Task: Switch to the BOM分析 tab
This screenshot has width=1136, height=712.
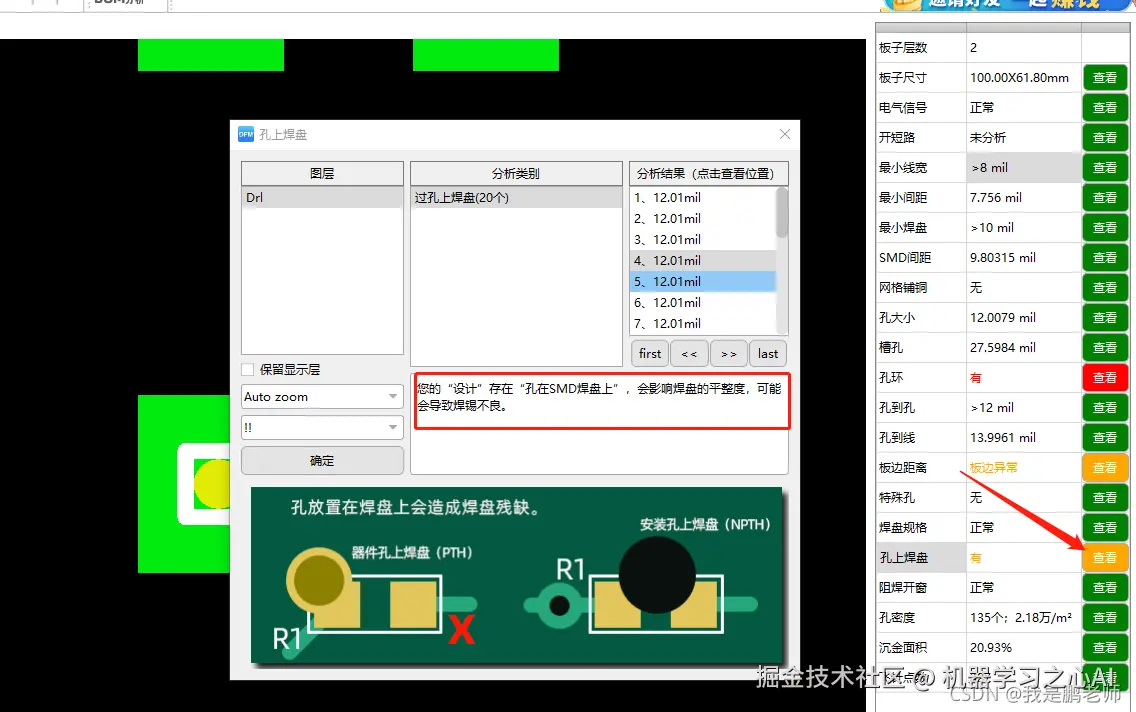Action: click(x=123, y=3)
